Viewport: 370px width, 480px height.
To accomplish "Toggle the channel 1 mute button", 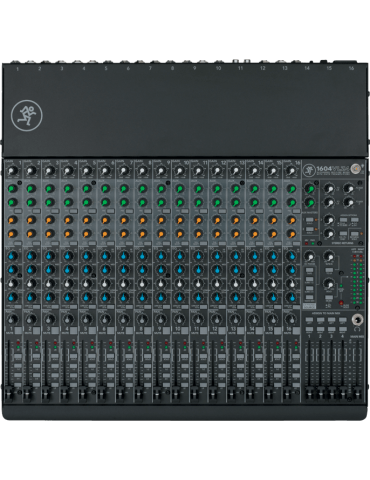I will coord(18,330).
